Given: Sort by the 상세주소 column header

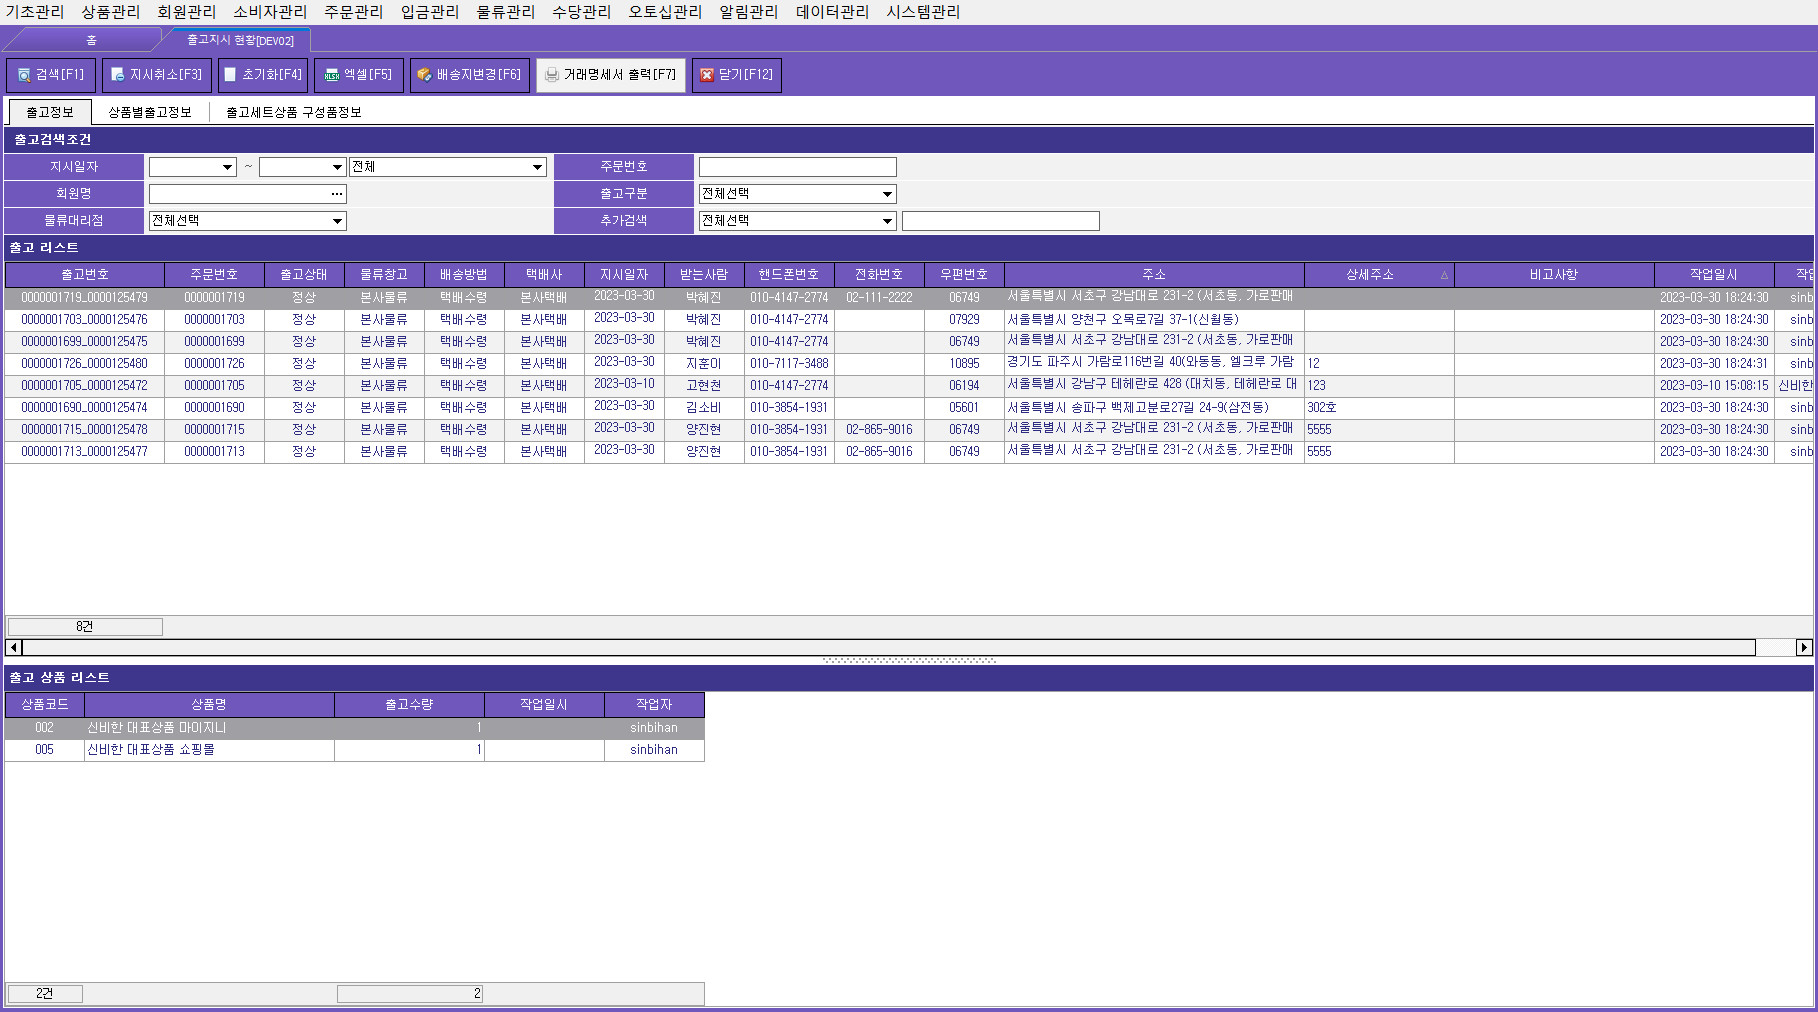Looking at the screenshot, I should pyautogui.click(x=1369, y=274).
